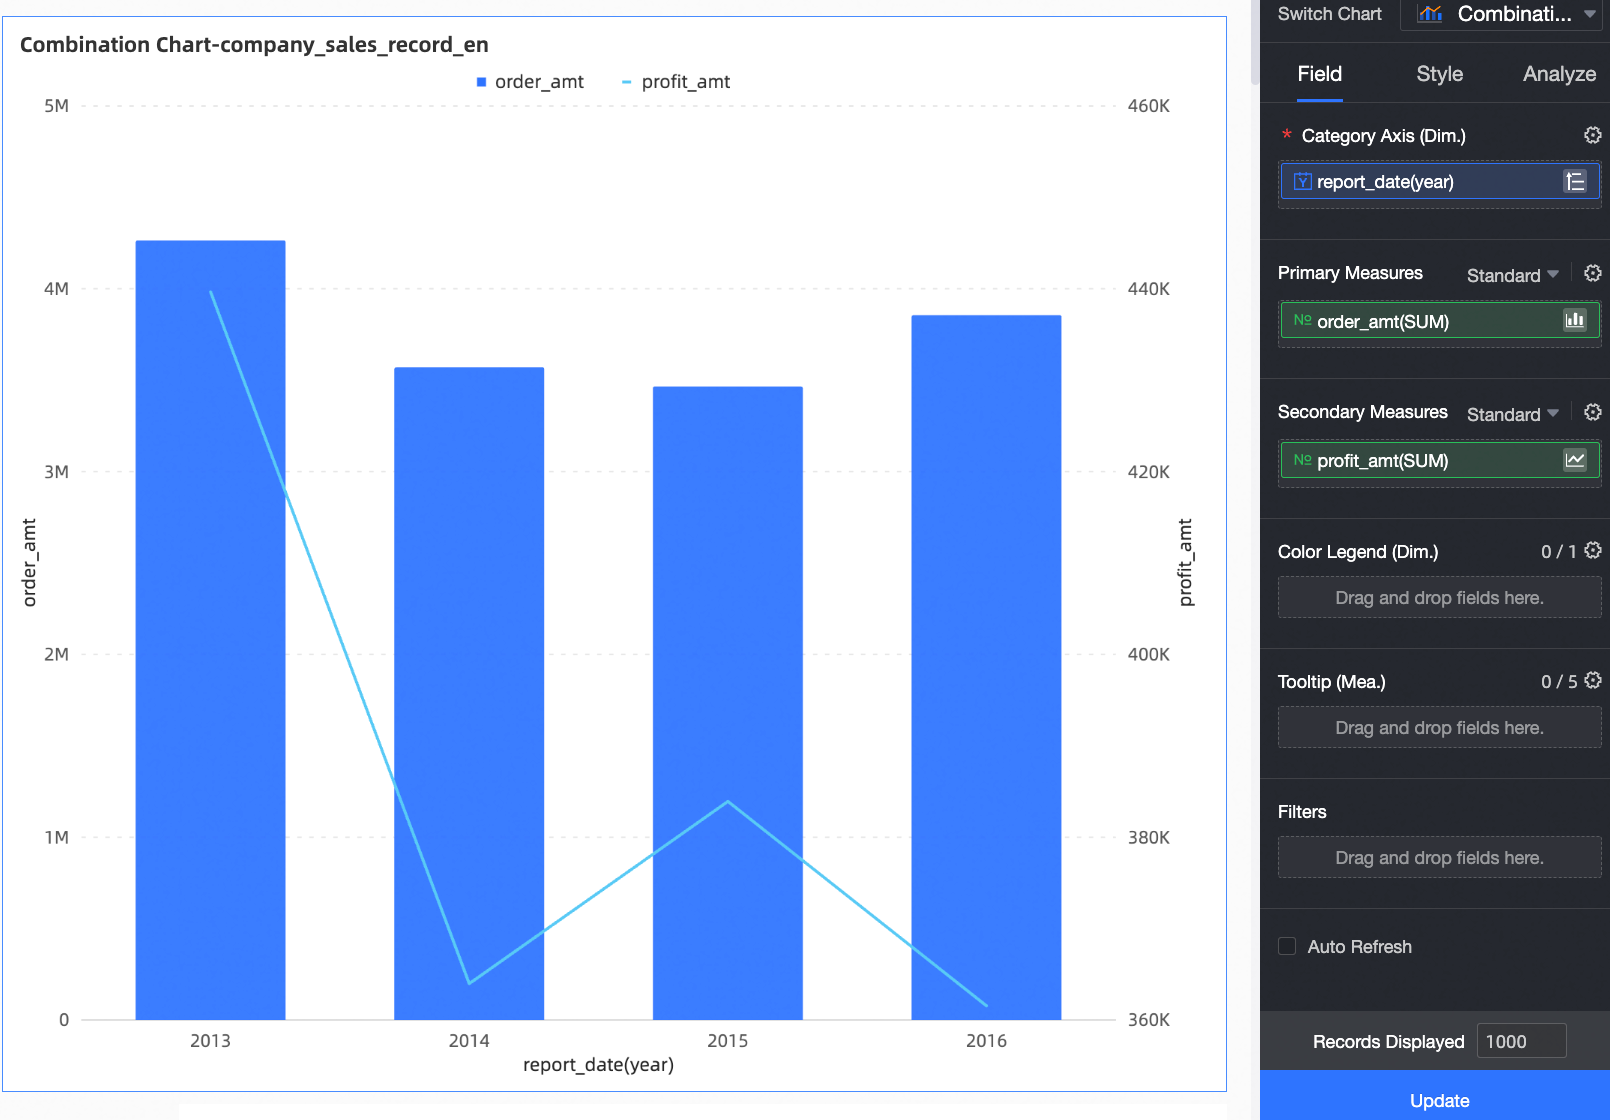Viewport: 1610px width, 1120px height.
Task: Click date type icon on report_date(year) field
Action: 1302,181
